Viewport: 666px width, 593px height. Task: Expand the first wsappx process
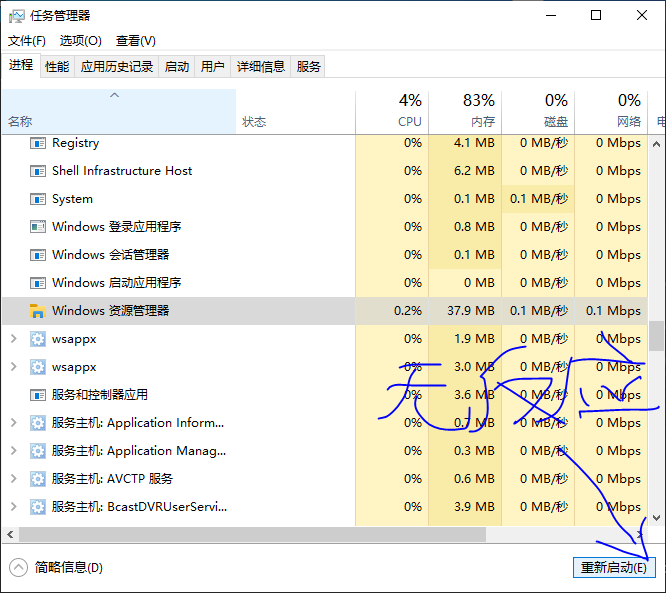pyautogui.click(x=13, y=339)
